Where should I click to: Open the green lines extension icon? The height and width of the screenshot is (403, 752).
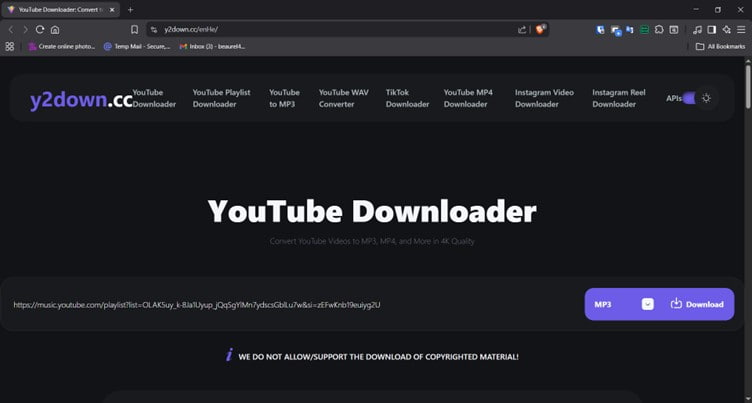(x=645, y=30)
